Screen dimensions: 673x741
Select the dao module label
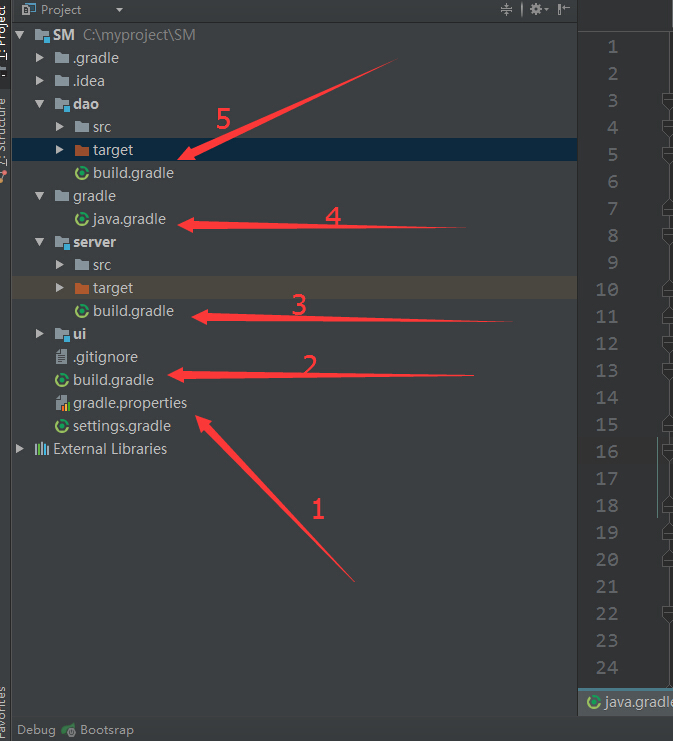point(86,104)
